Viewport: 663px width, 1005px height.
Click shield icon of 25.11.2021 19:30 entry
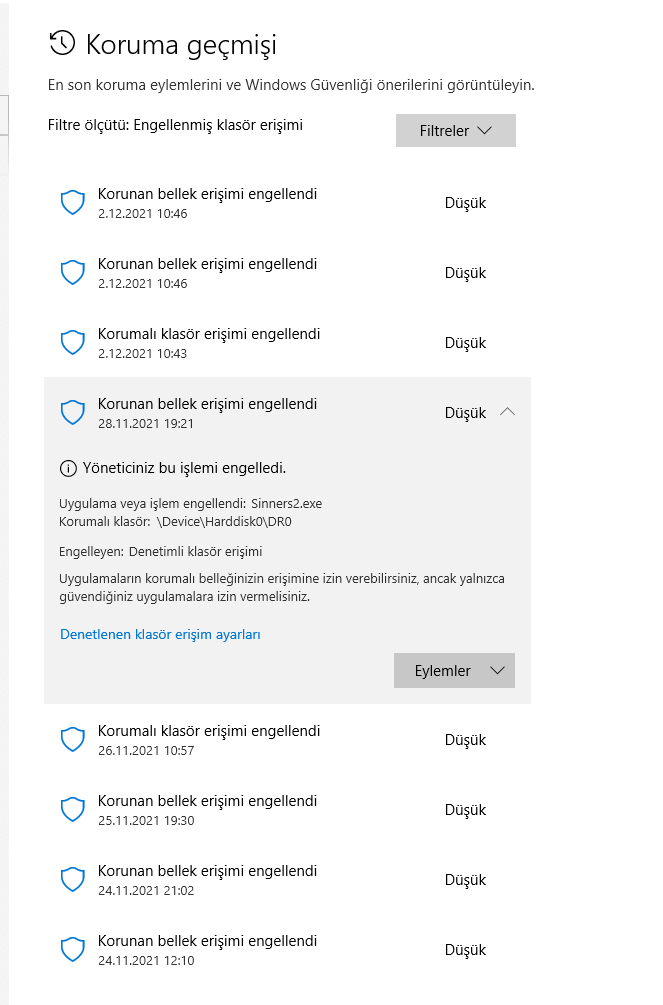point(73,810)
